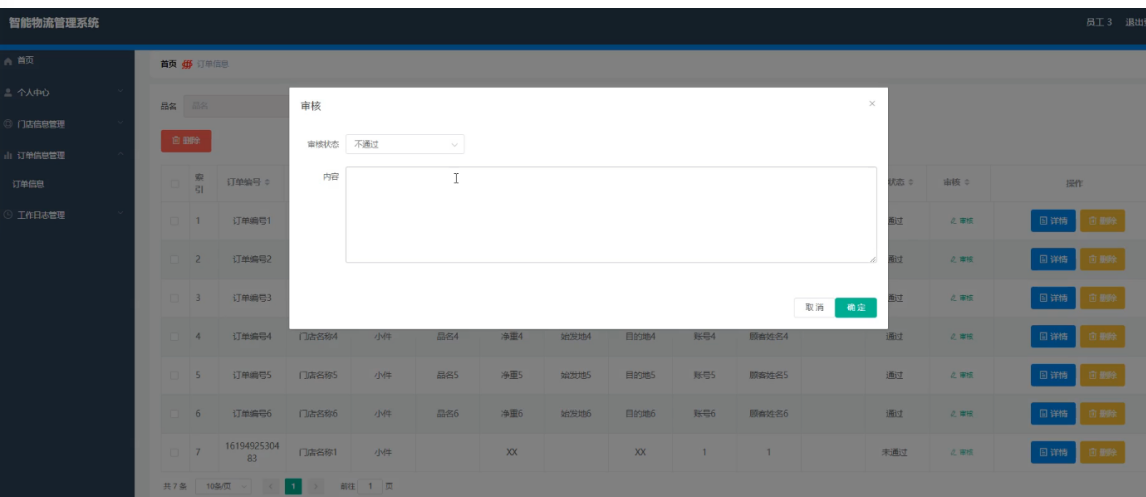Screen dimensions: 1146x497
Task: Sort by 订单编号 column sort arrows
Action: [267, 182]
